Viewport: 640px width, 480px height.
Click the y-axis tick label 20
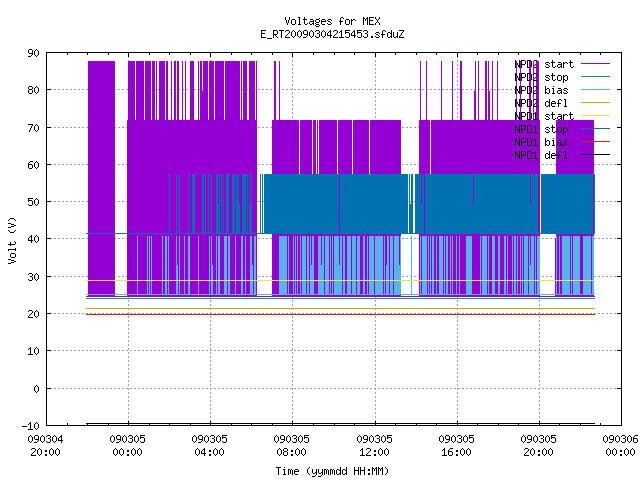pos(34,314)
